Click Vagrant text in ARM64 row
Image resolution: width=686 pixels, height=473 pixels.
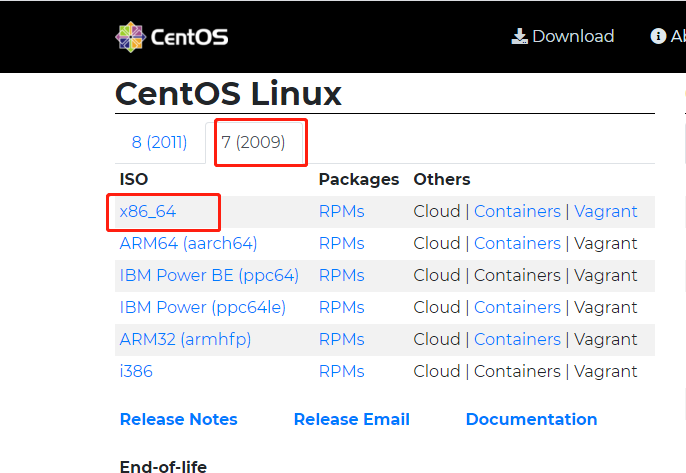(x=606, y=243)
